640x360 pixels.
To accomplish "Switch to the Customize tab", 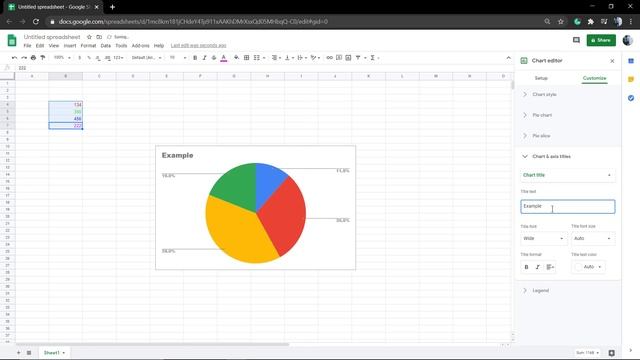I will click(594, 78).
